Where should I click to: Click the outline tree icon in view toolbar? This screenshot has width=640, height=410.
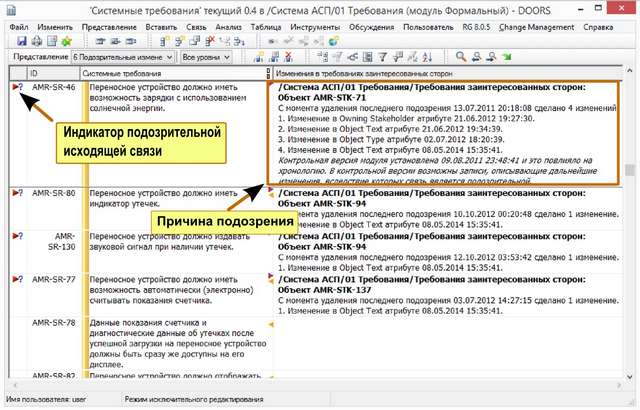(322, 57)
